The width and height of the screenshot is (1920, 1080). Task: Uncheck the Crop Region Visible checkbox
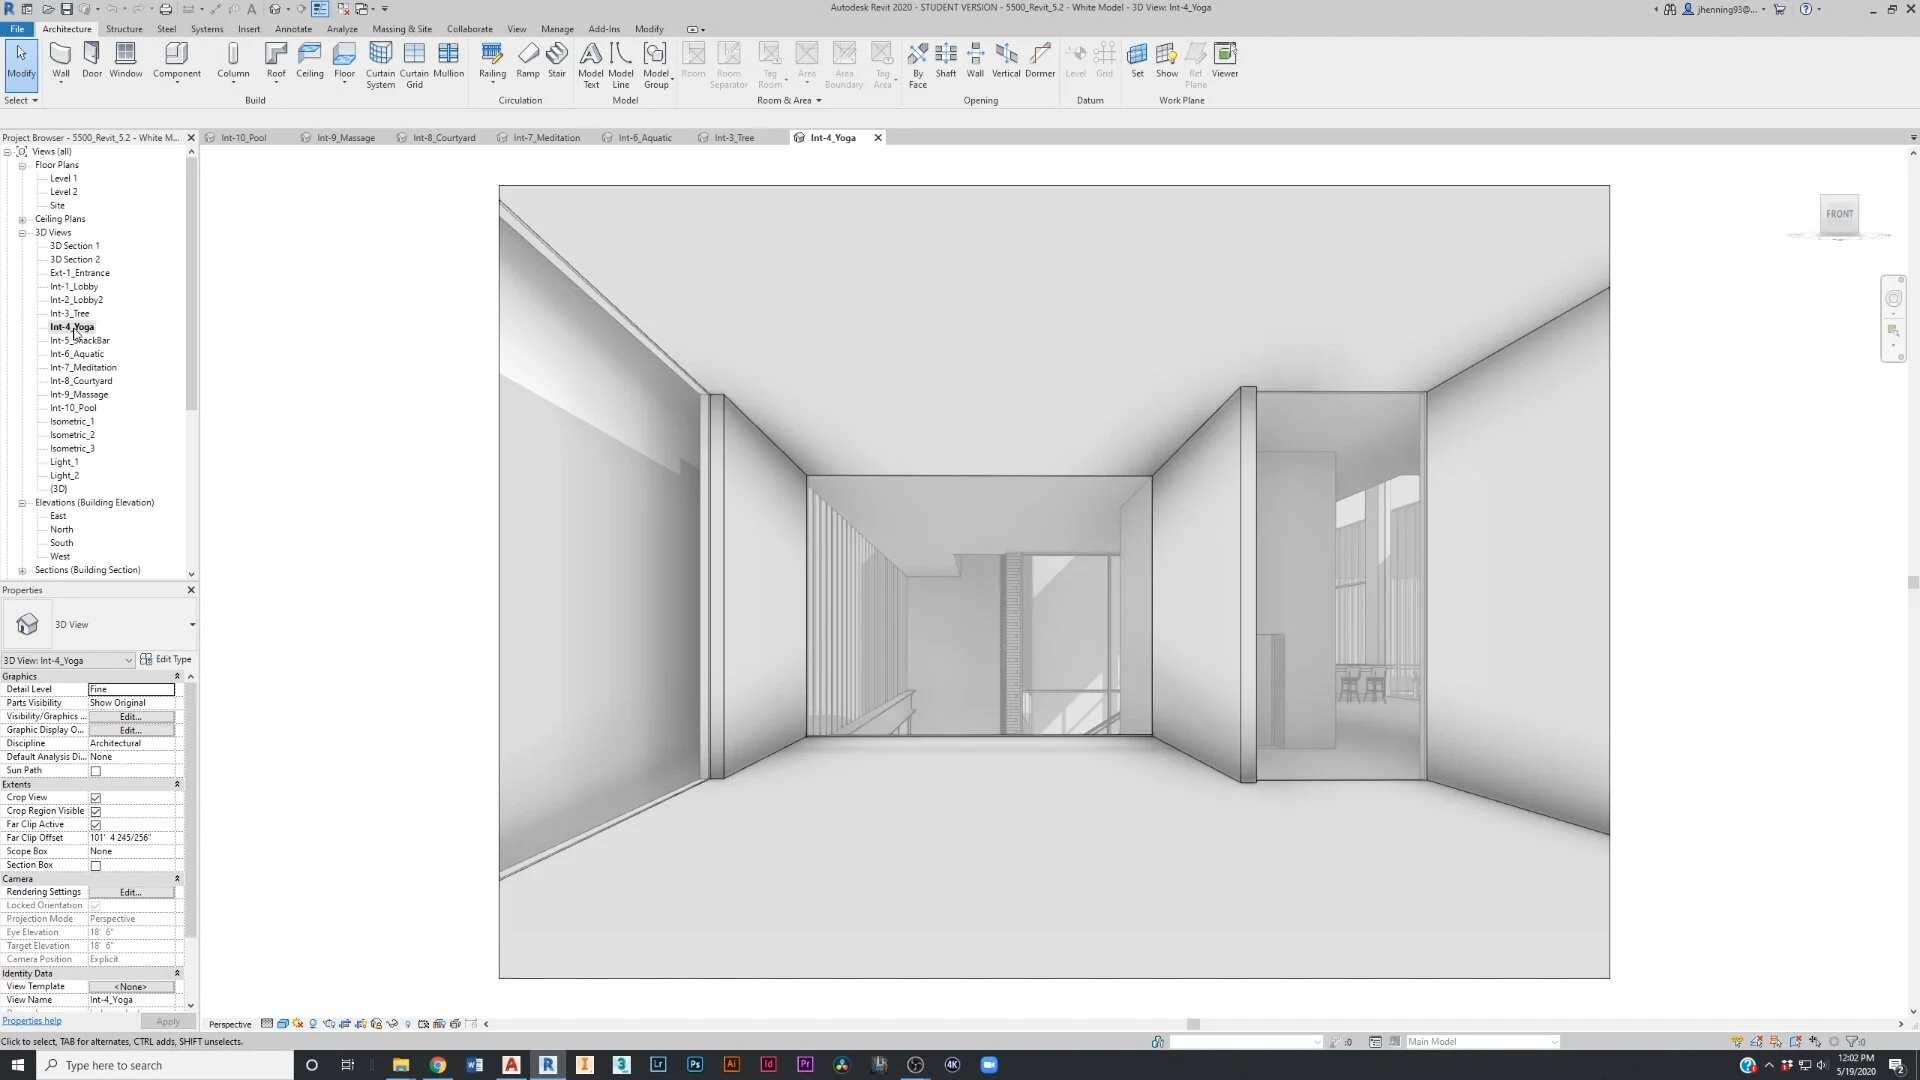(96, 811)
